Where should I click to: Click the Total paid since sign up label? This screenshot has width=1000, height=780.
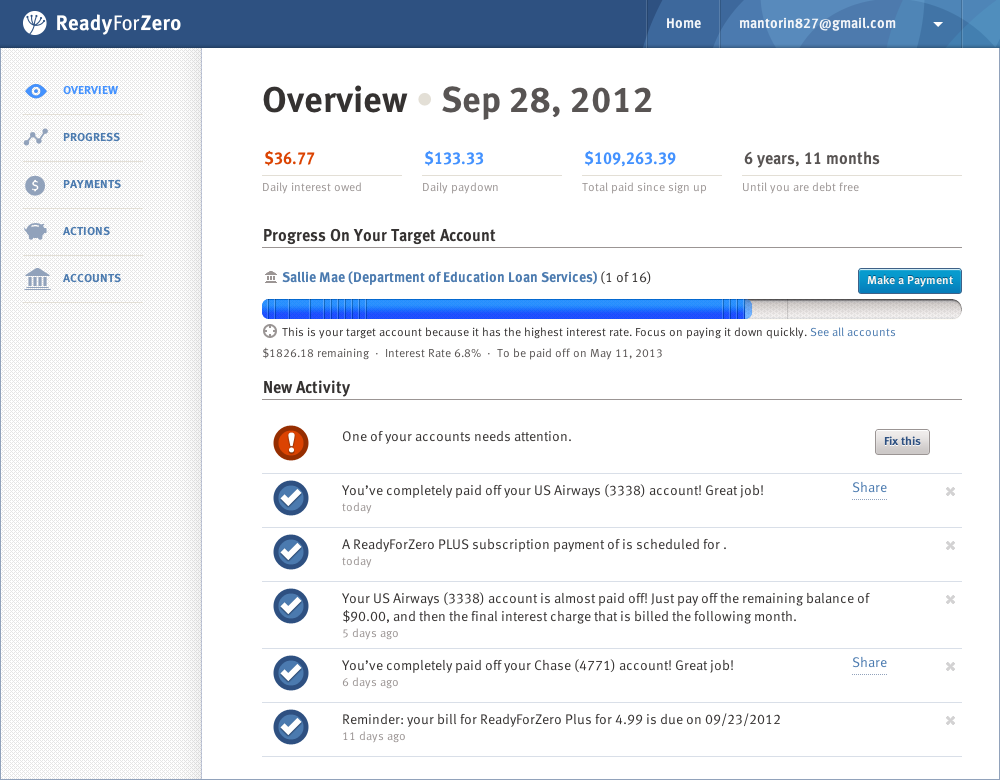click(644, 188)
